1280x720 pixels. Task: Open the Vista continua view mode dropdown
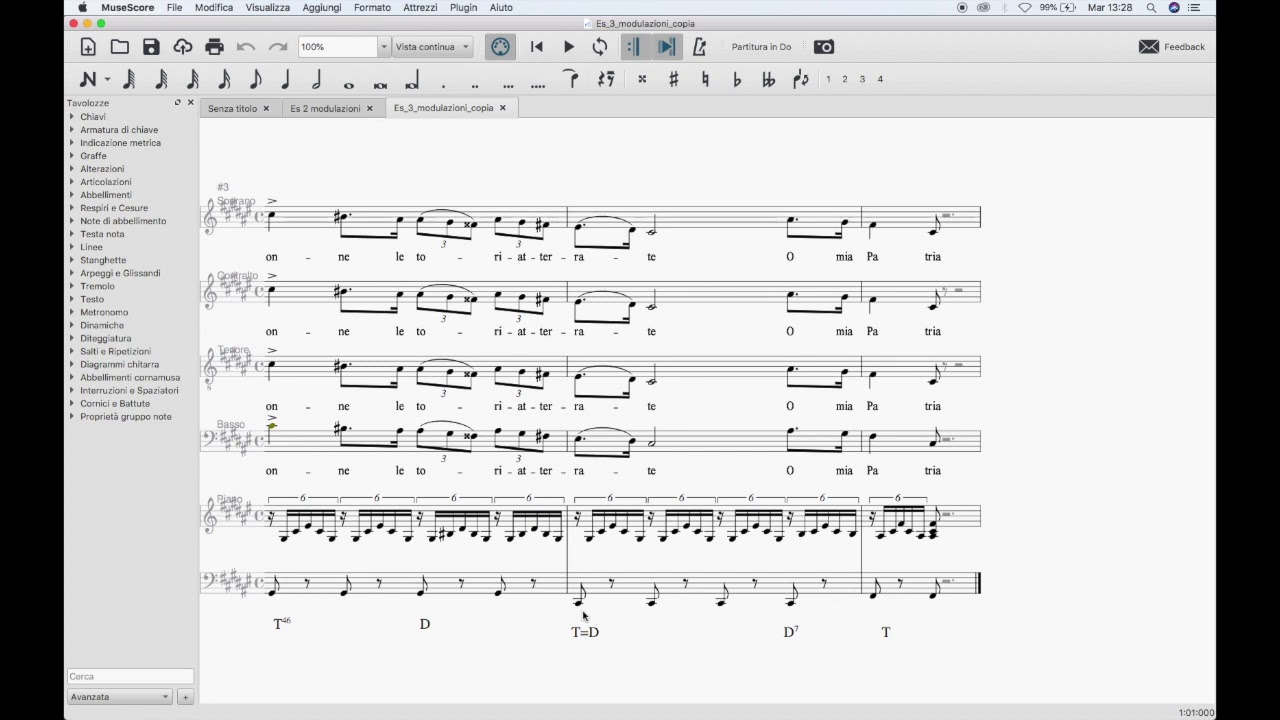[432, 47]
